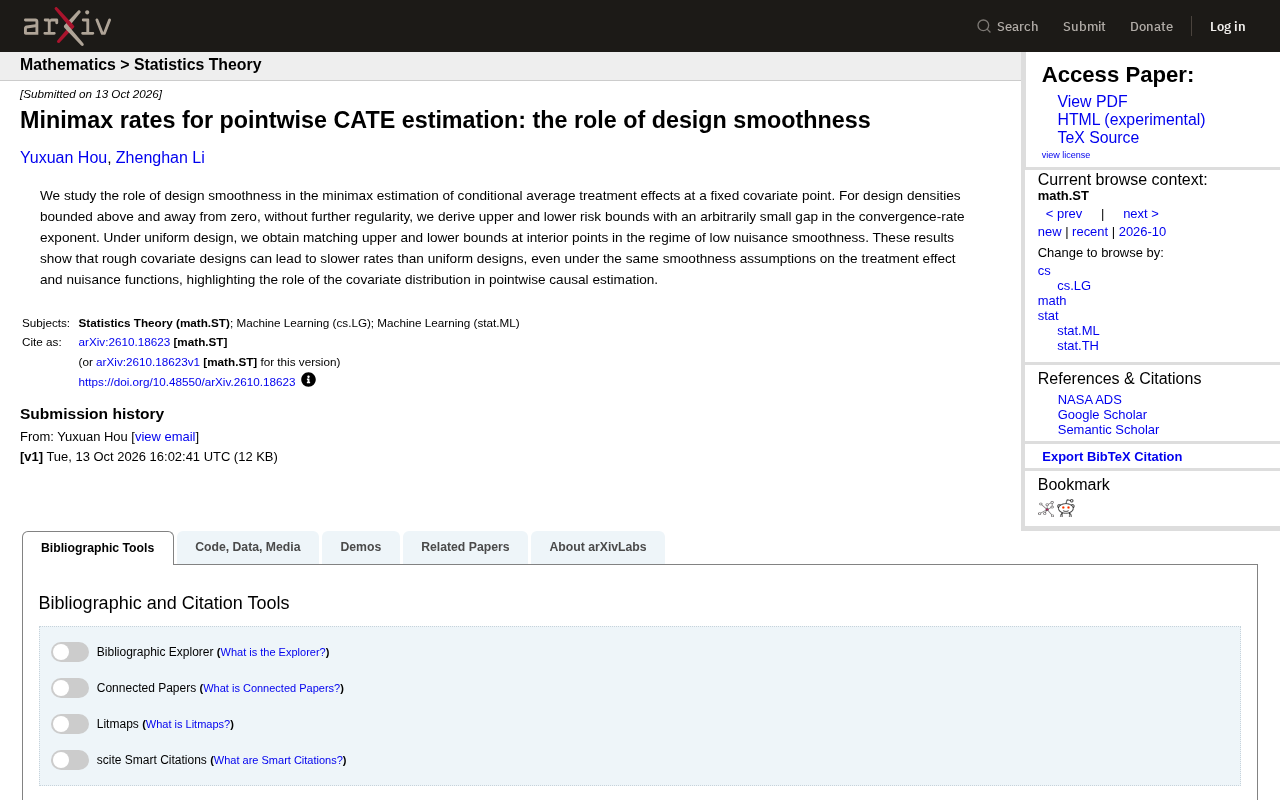Browse by stat.ML category

tap(1078, 331)
